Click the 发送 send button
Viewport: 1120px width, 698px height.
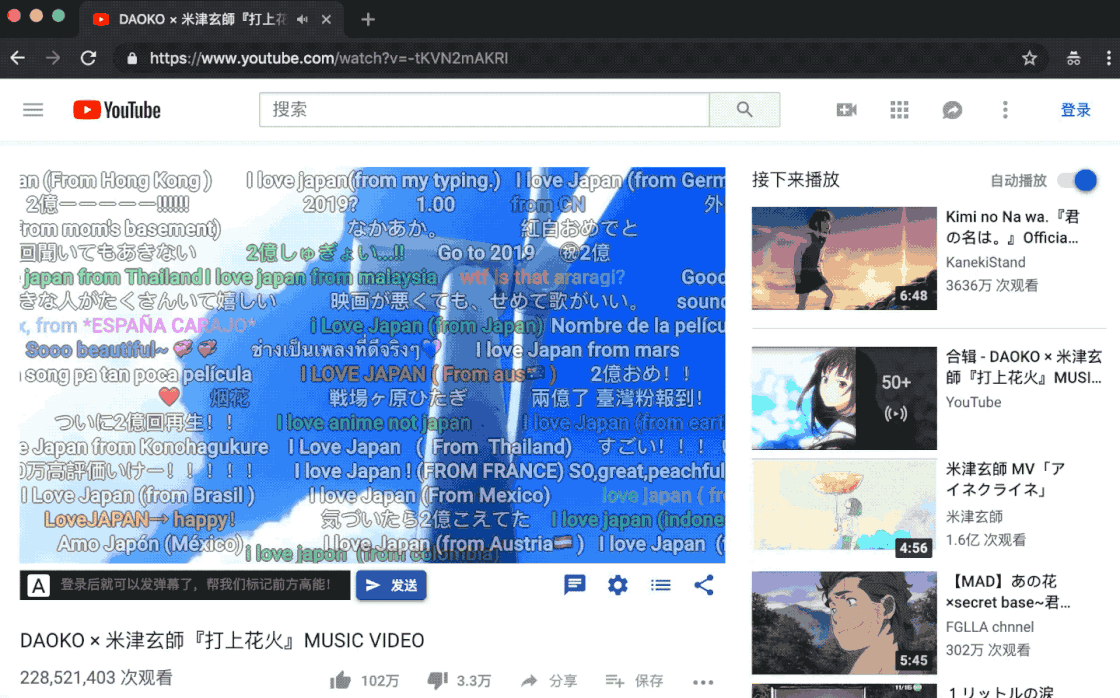coord(391,585)
